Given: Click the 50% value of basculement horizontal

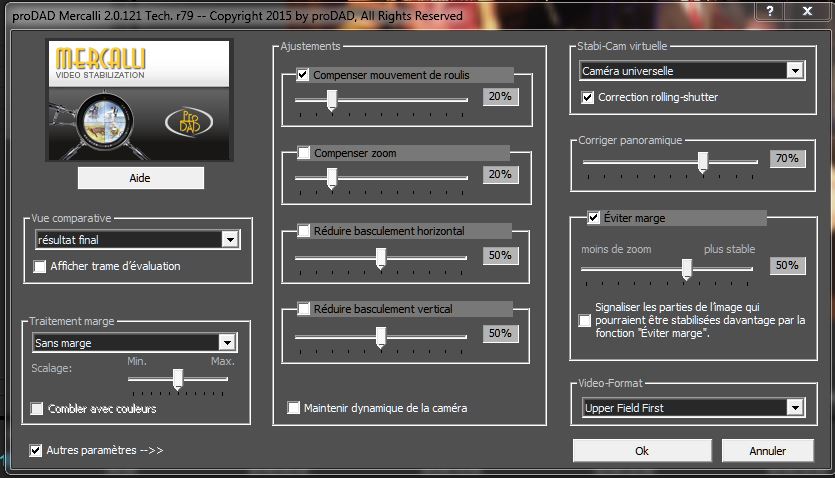Looking at the screenshot, I should [500, 255].
